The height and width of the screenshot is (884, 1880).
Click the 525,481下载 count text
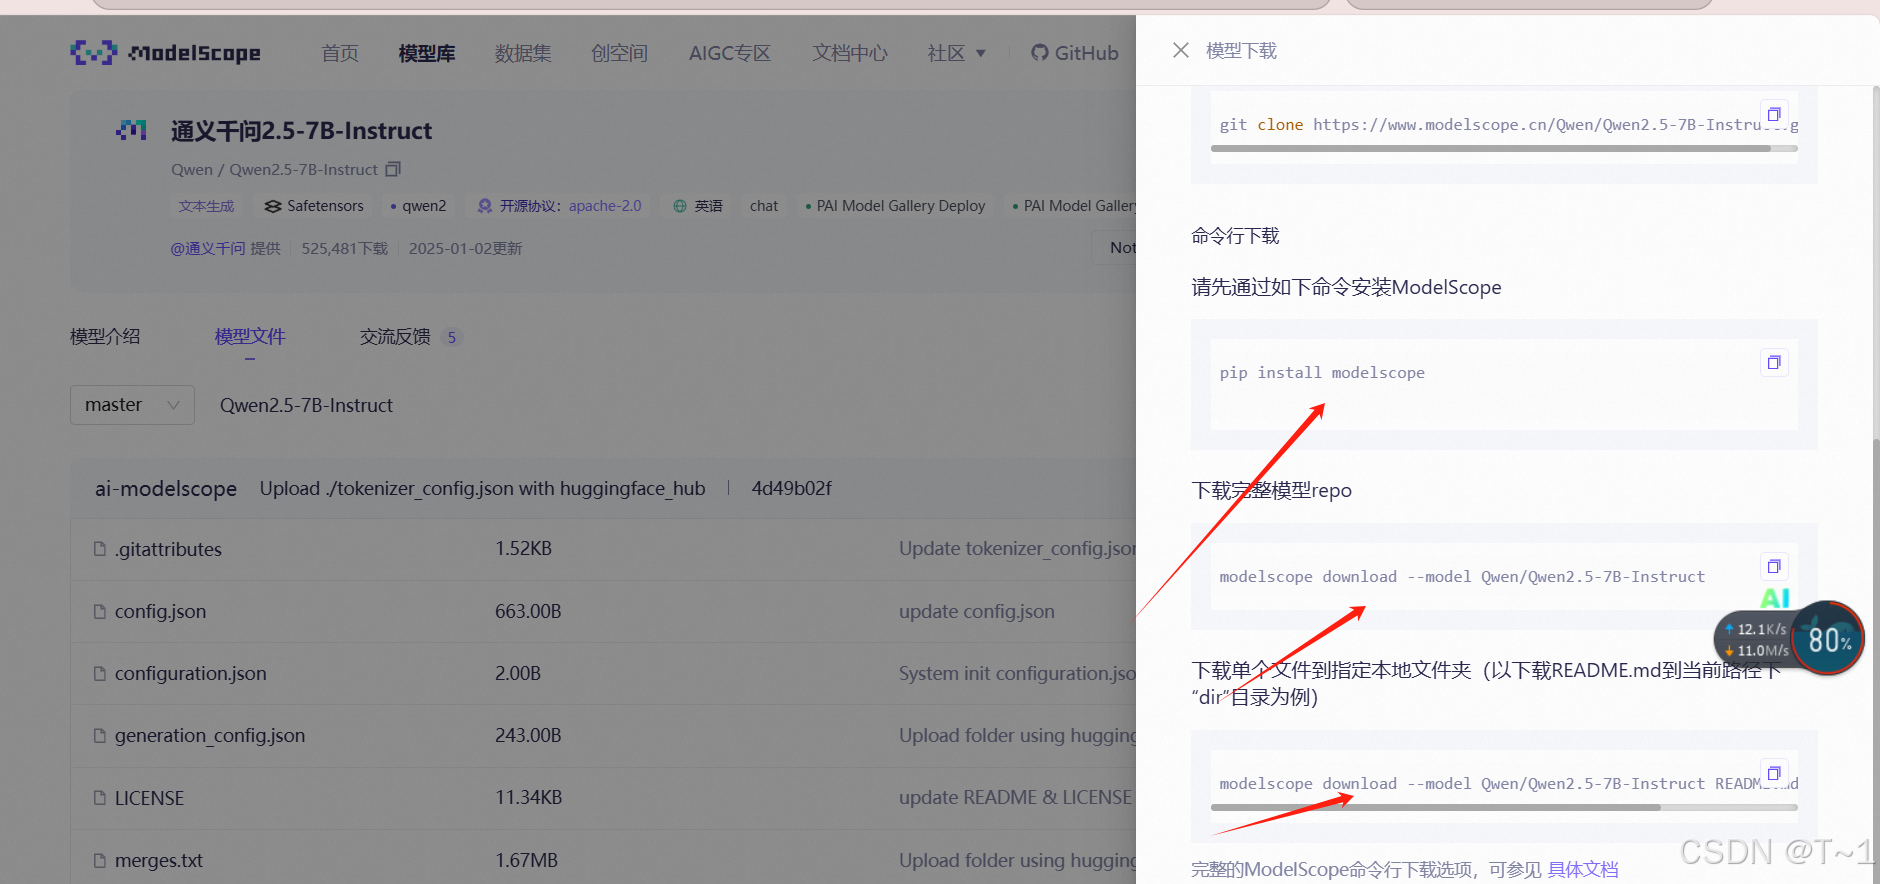tap(345, 248)
